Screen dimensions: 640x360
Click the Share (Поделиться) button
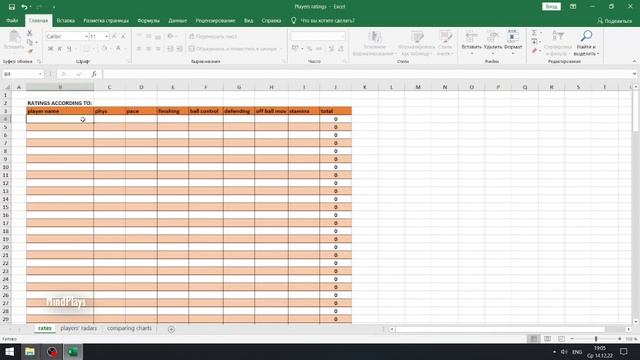[x=614, y=21]
